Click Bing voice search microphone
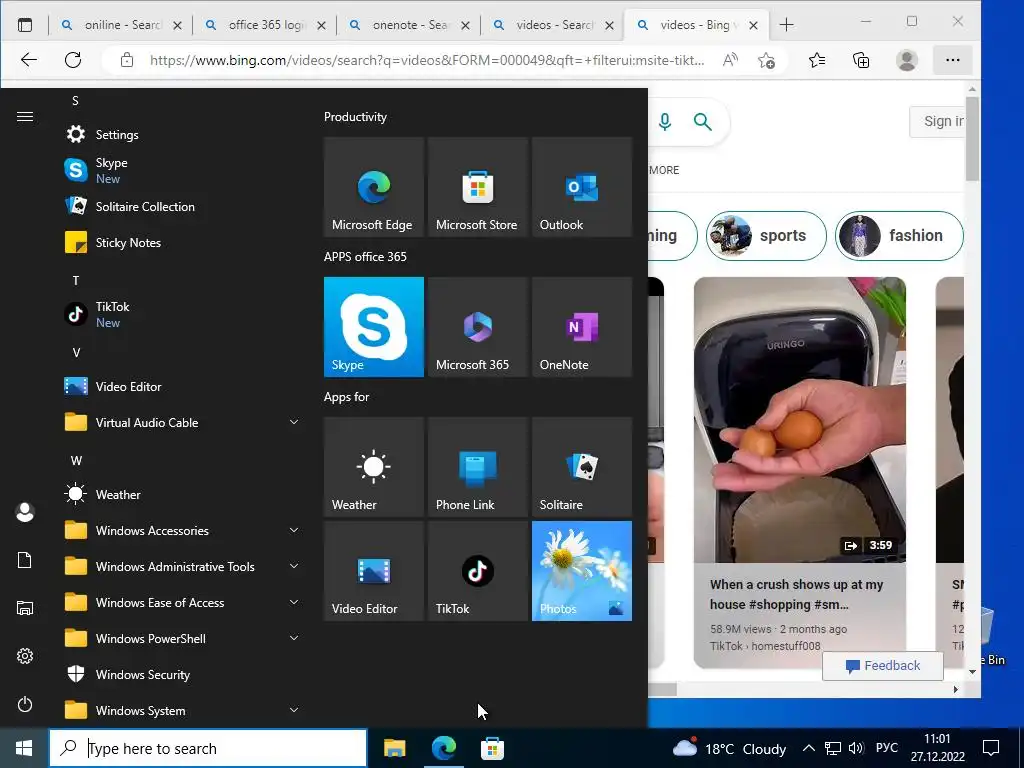This screenshot has height=768, width=1024. (x=665, y=121)
